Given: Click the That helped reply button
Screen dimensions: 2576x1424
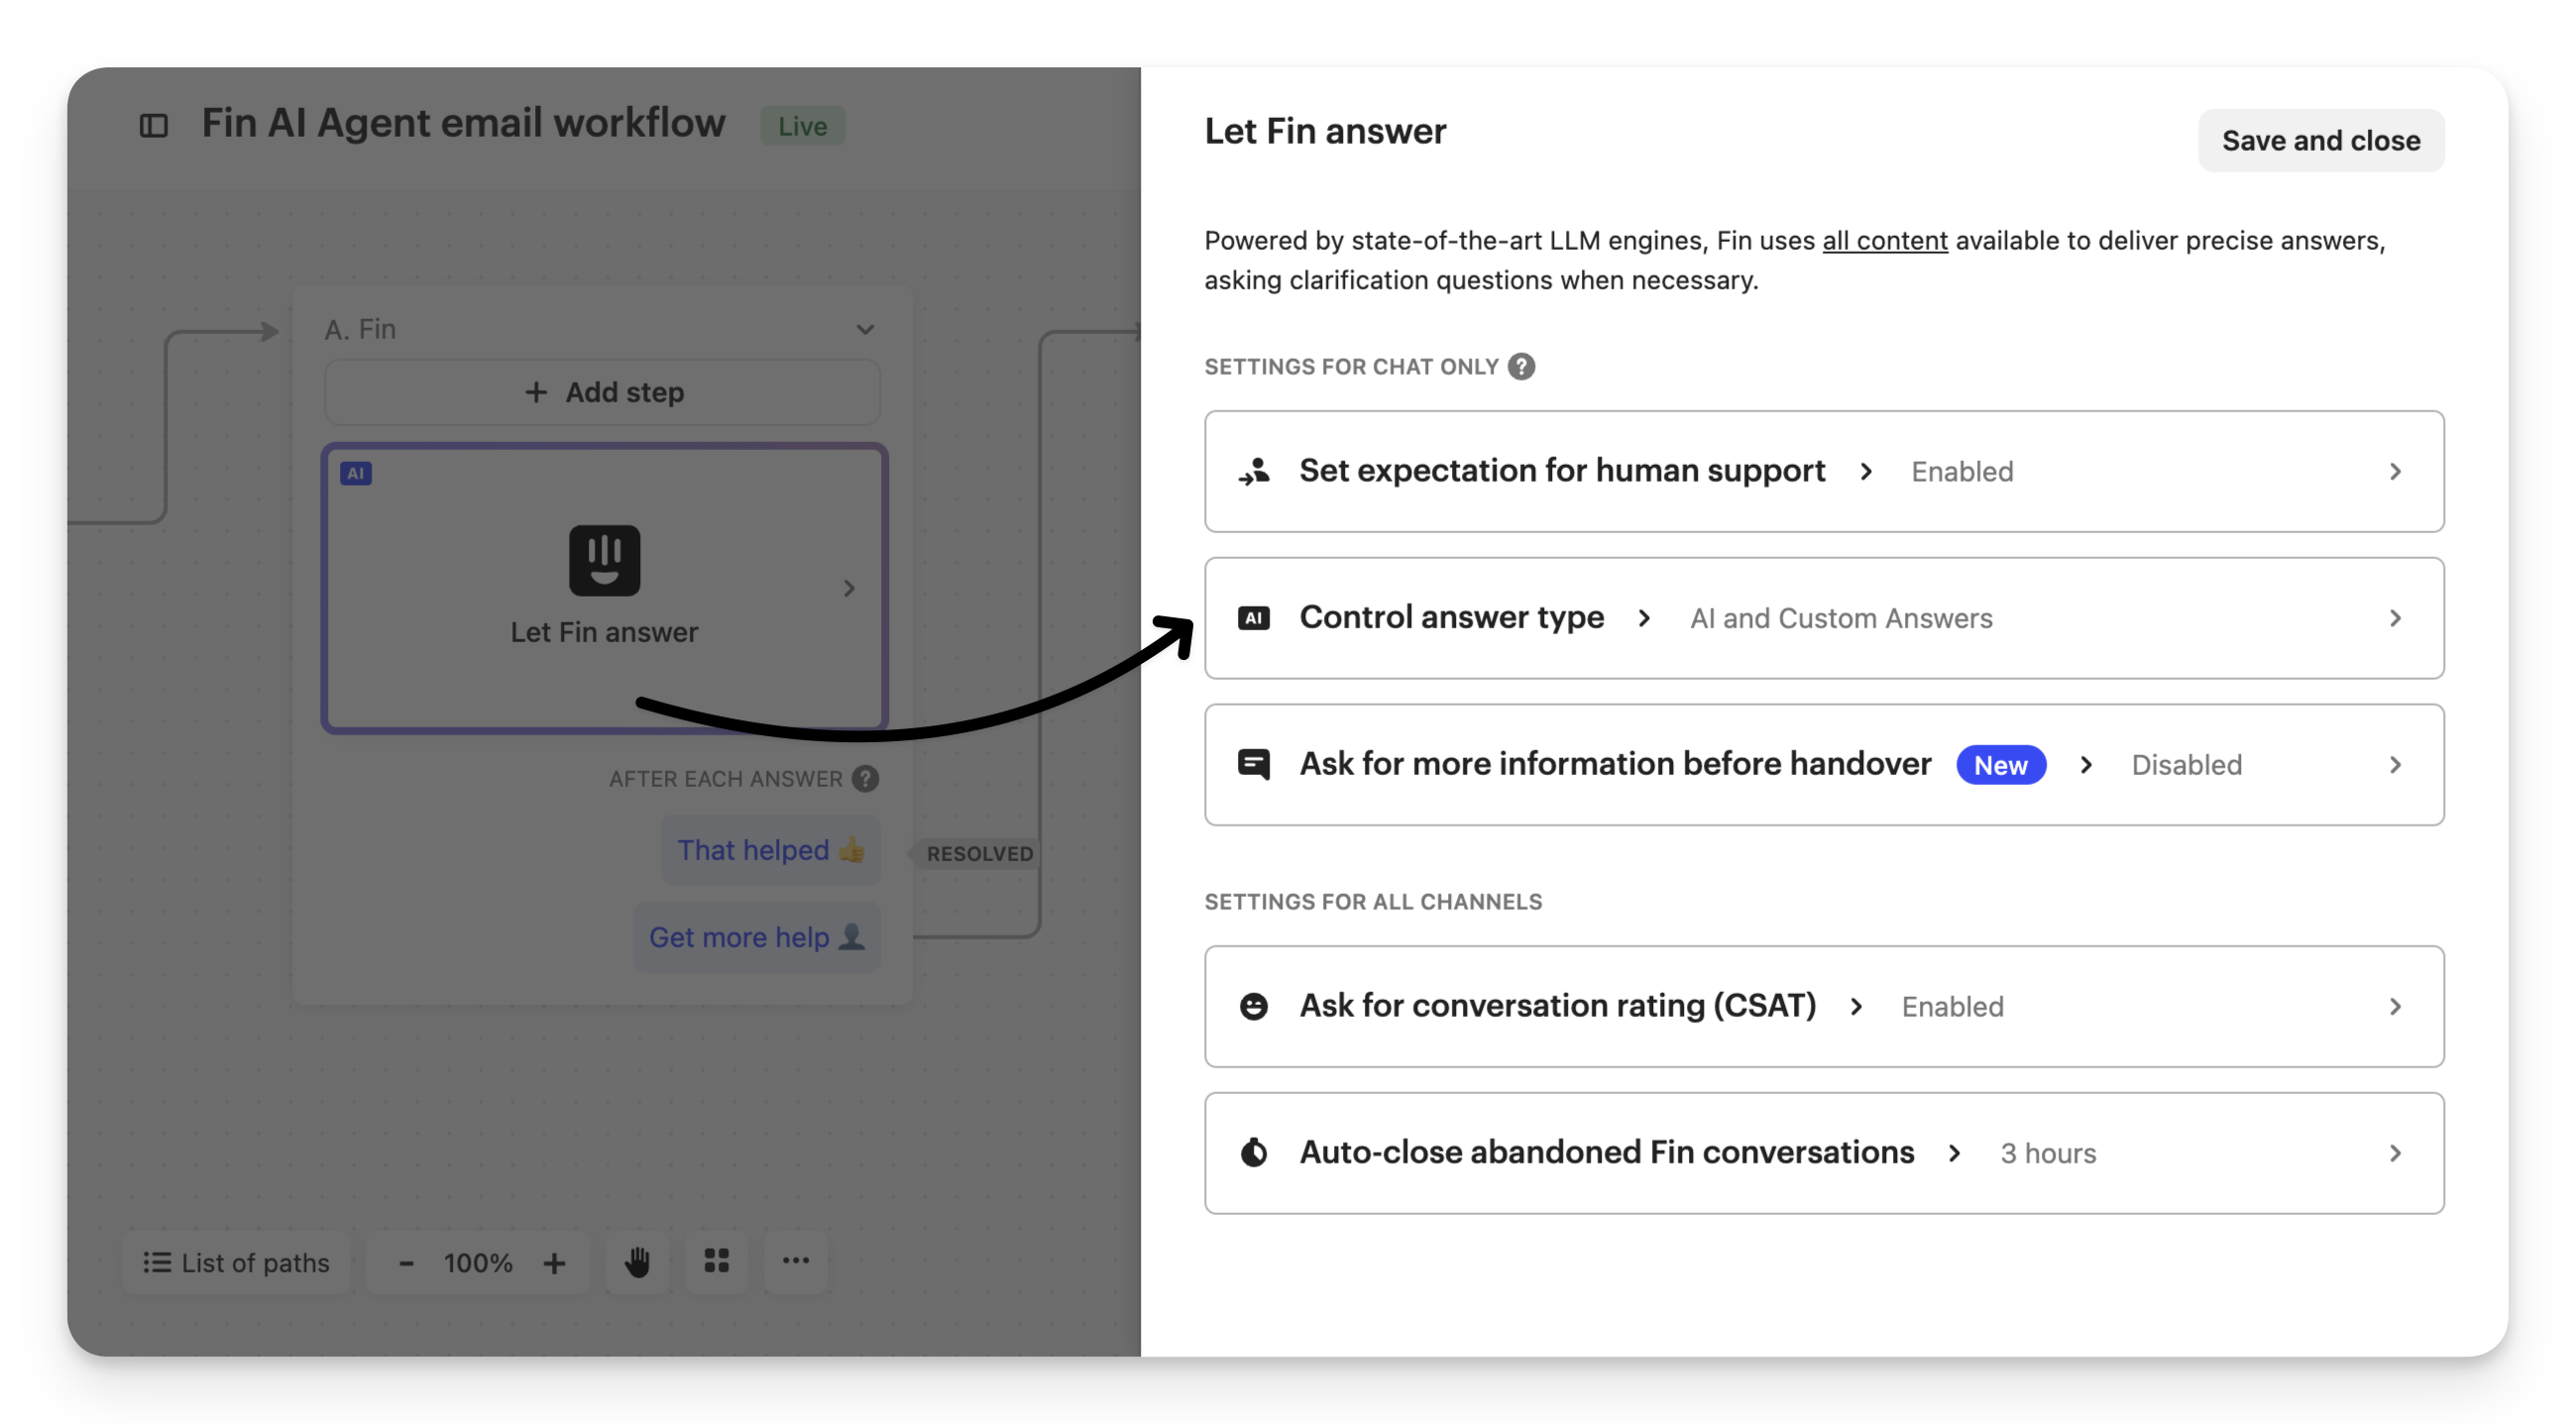Looking at the screenshot, I should pyautogui.click(x=771, y=850).
